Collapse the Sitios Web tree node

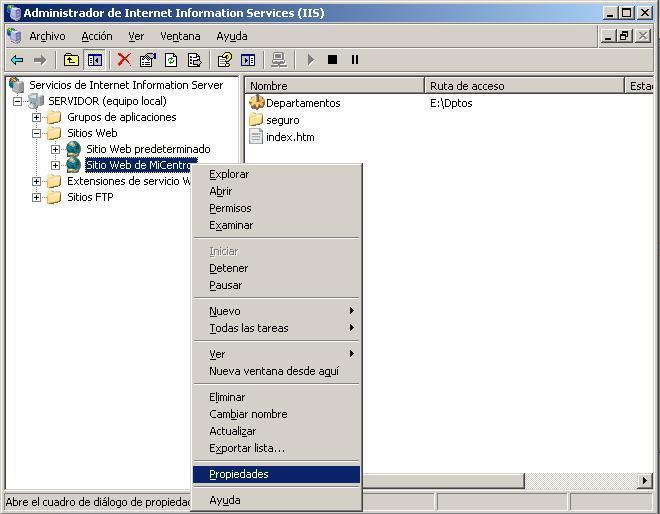37,133
